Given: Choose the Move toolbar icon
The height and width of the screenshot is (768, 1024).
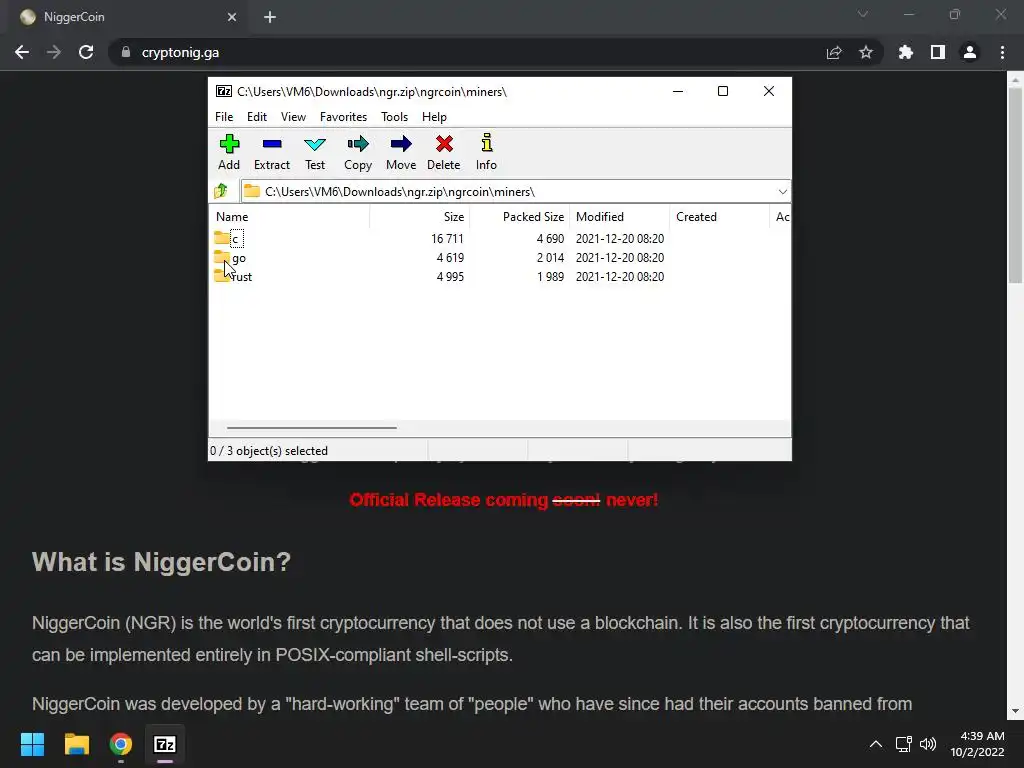Looking at the screenshot, I should 401,152.
